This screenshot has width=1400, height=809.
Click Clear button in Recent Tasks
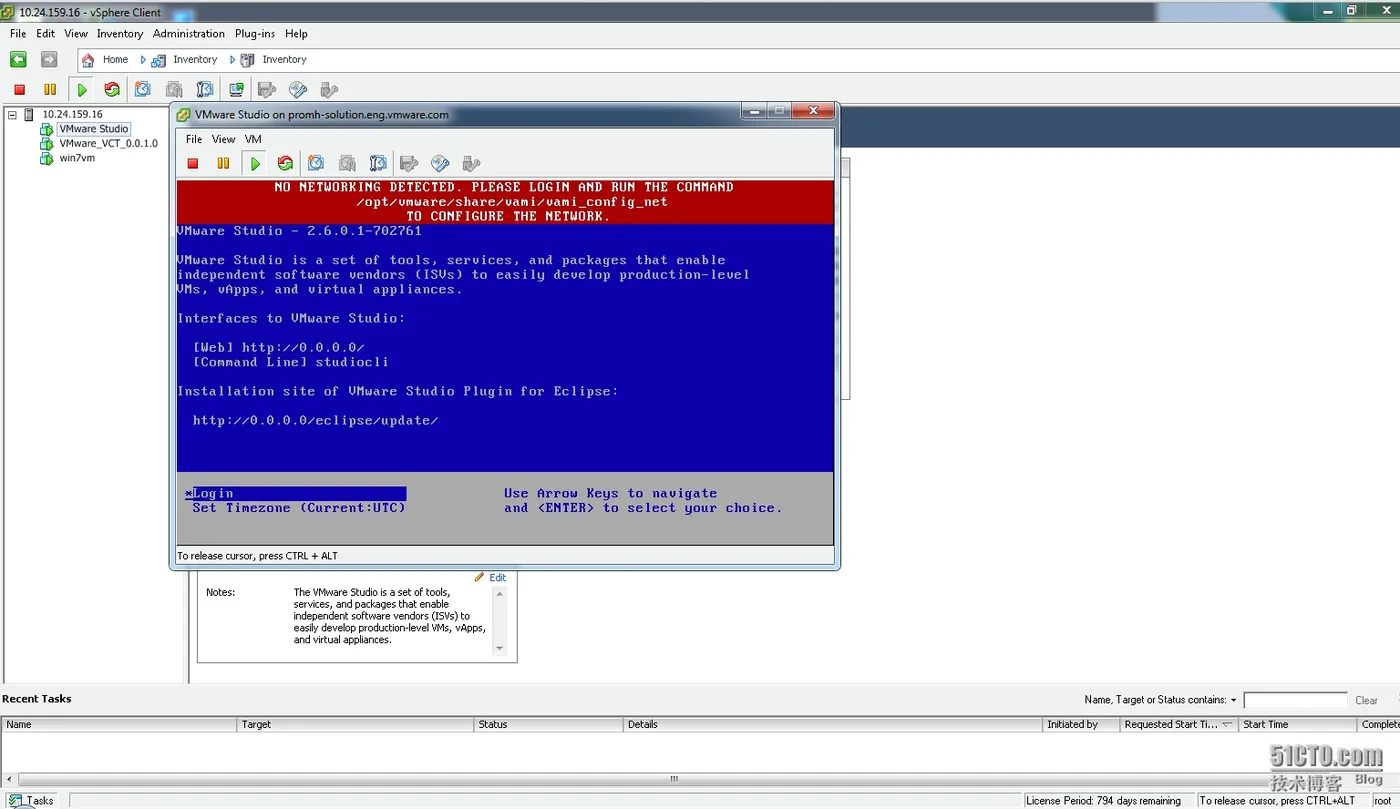click(x=1366, y=700)
